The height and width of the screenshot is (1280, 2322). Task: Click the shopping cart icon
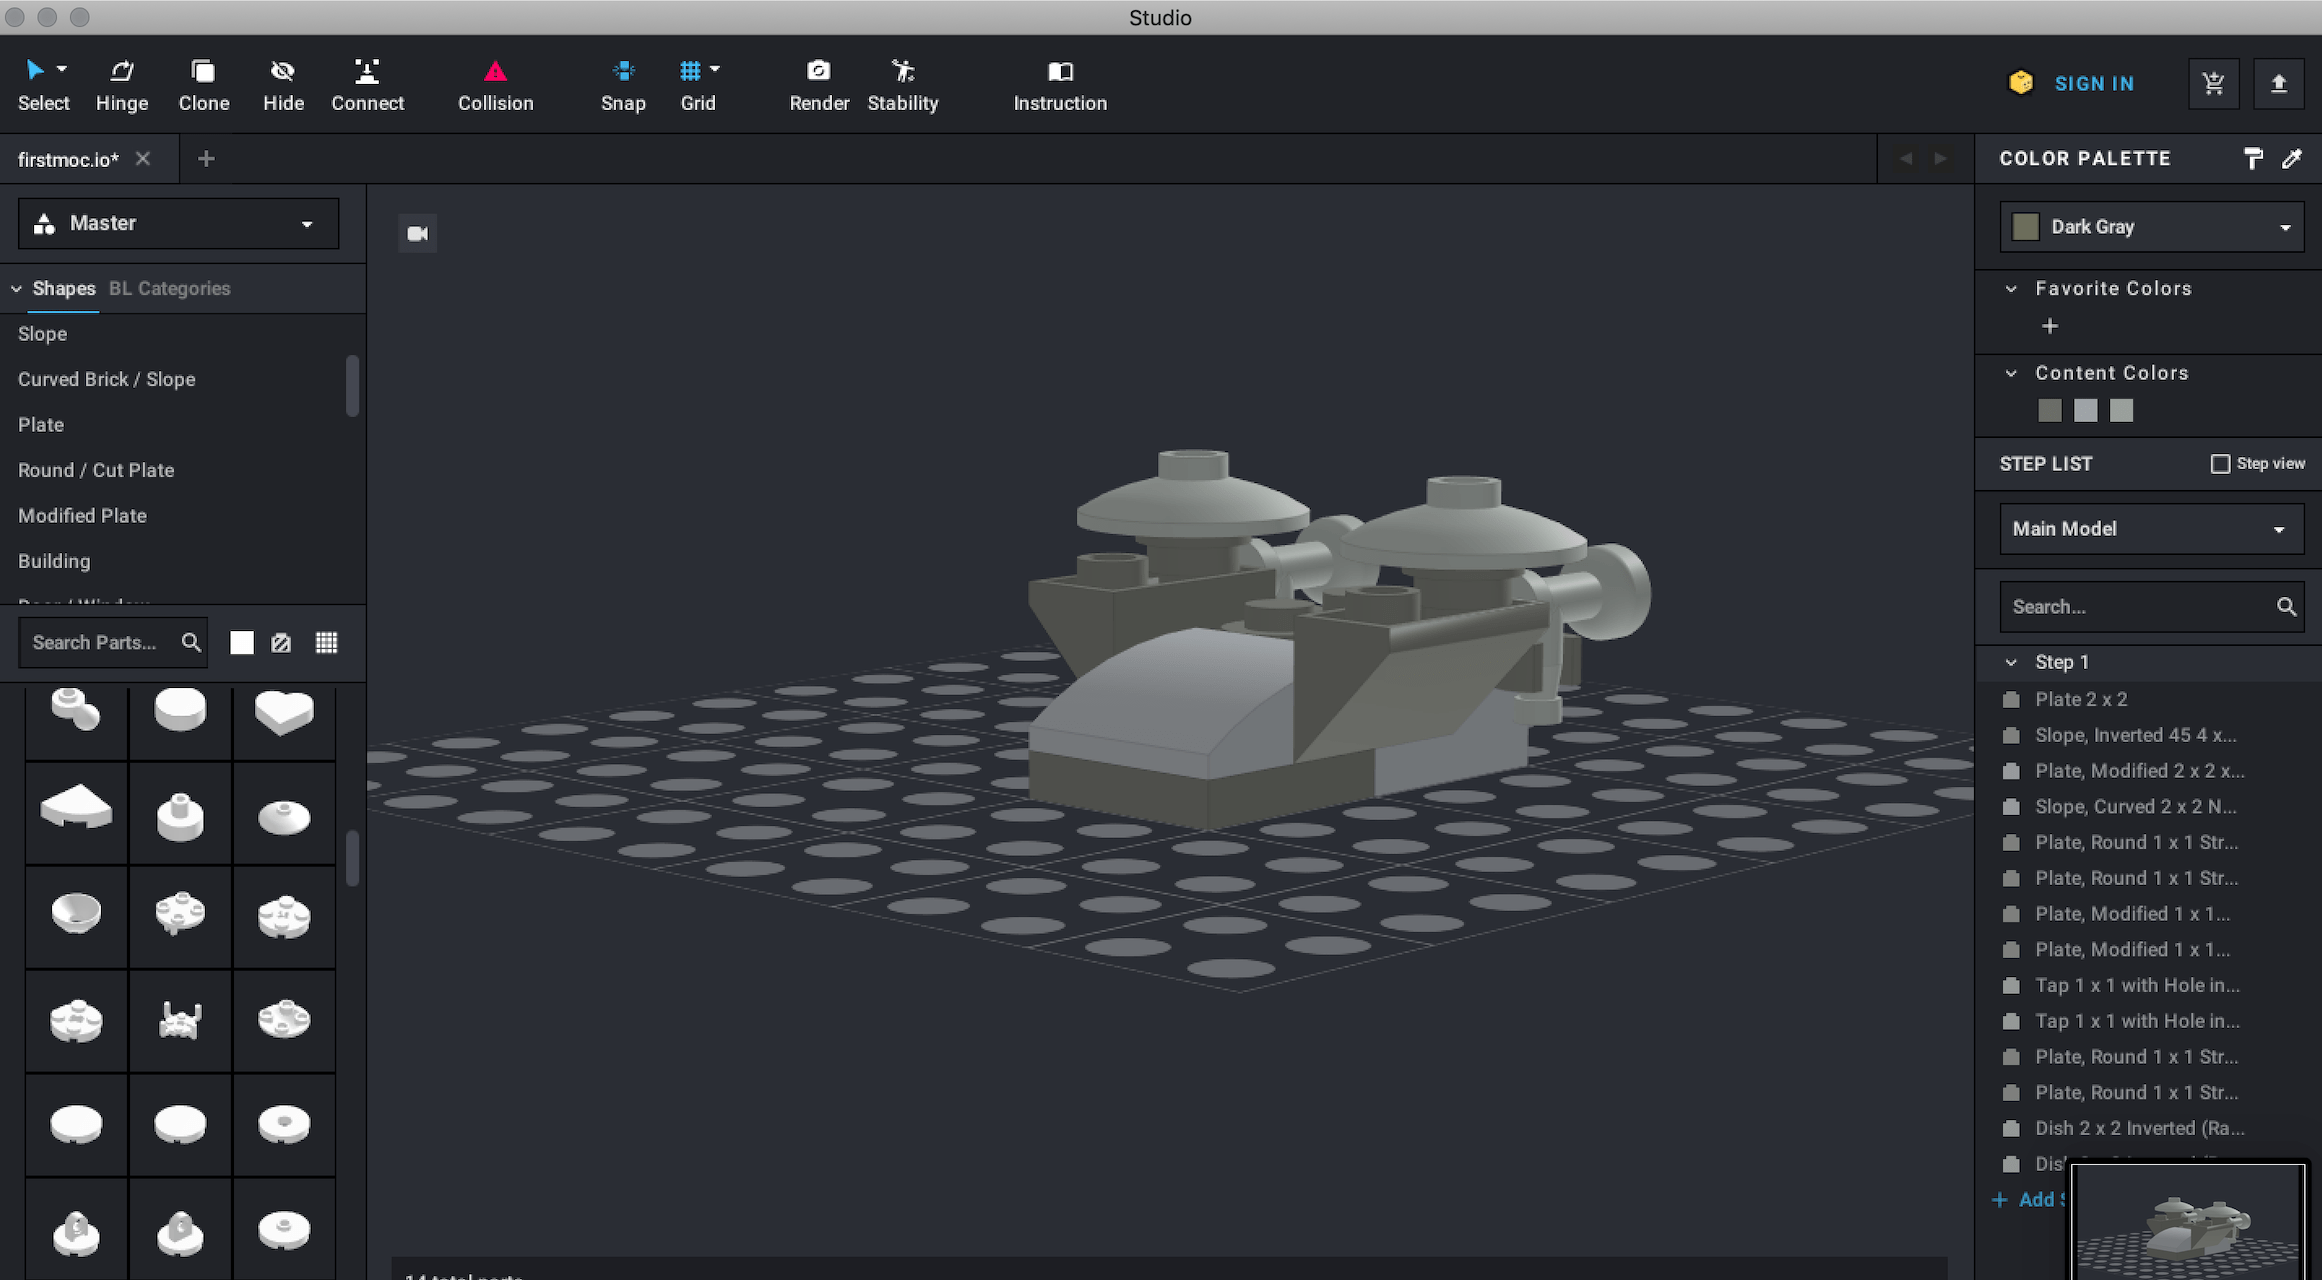(2213, 84)
